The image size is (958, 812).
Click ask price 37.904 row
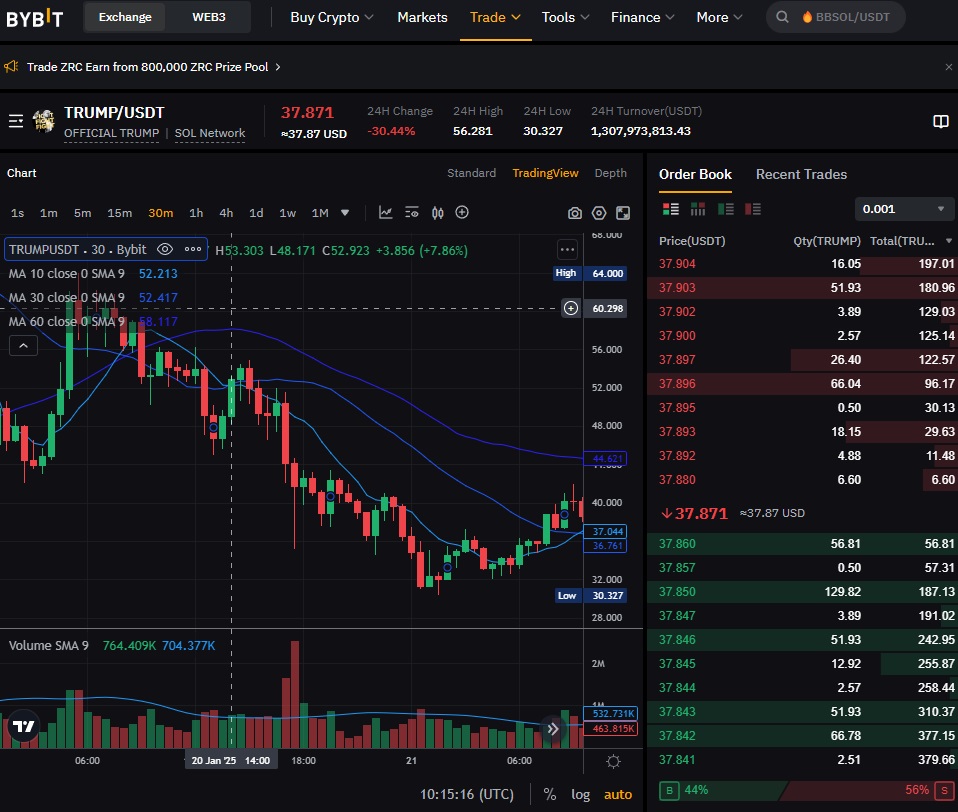coord(802,264)
